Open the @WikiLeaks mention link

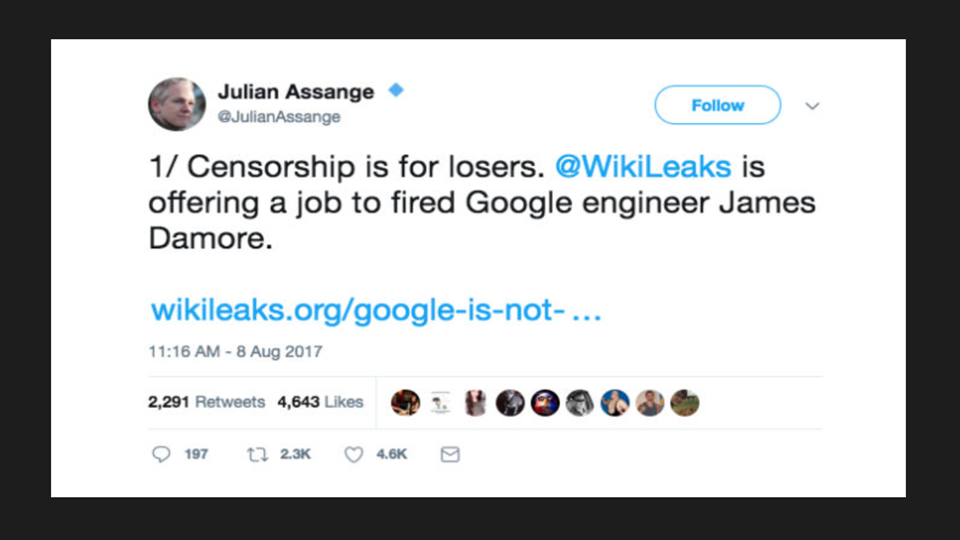pyautogui.click(x=643, y=165)
